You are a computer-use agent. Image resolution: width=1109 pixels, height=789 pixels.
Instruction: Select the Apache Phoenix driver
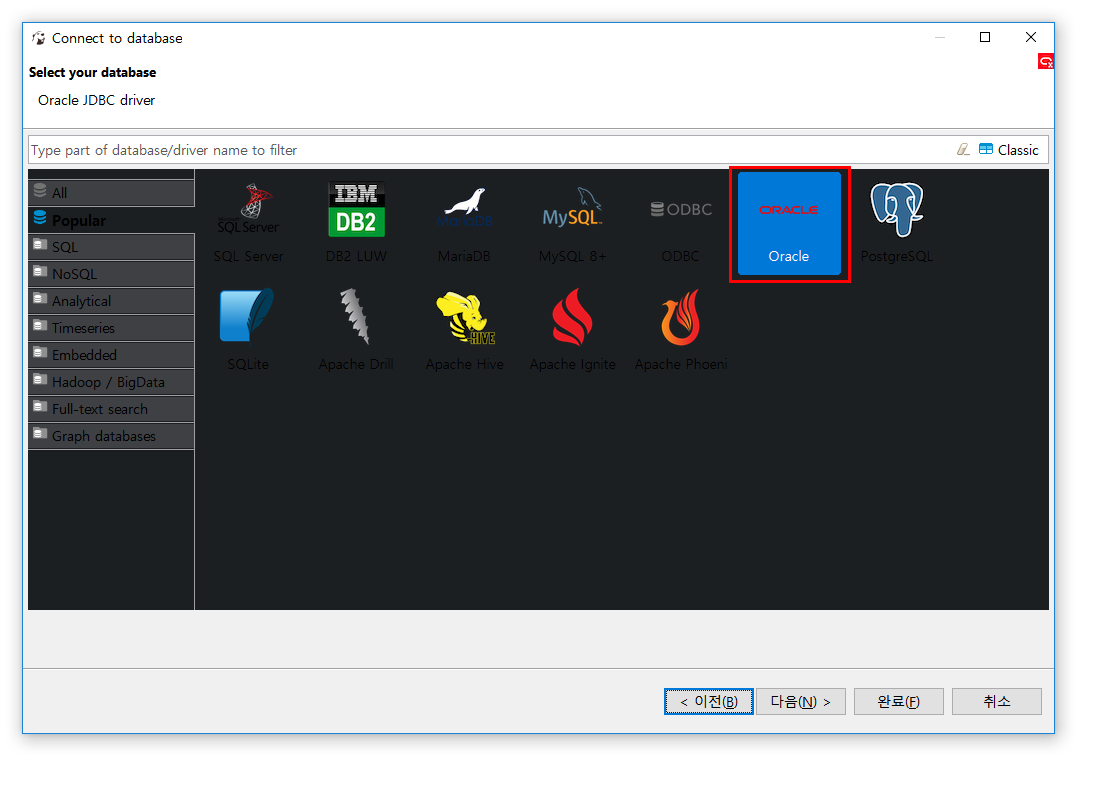coord(680,330)
